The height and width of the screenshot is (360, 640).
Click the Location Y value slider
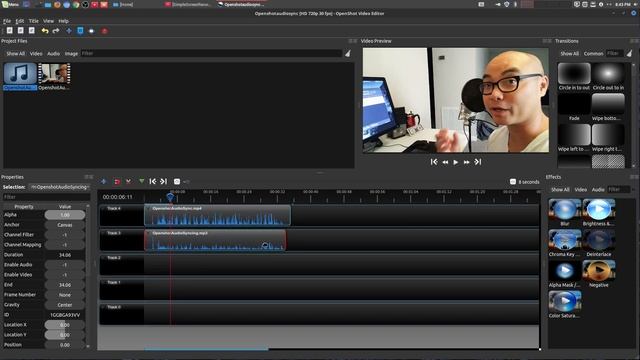[x=65, y=335]
